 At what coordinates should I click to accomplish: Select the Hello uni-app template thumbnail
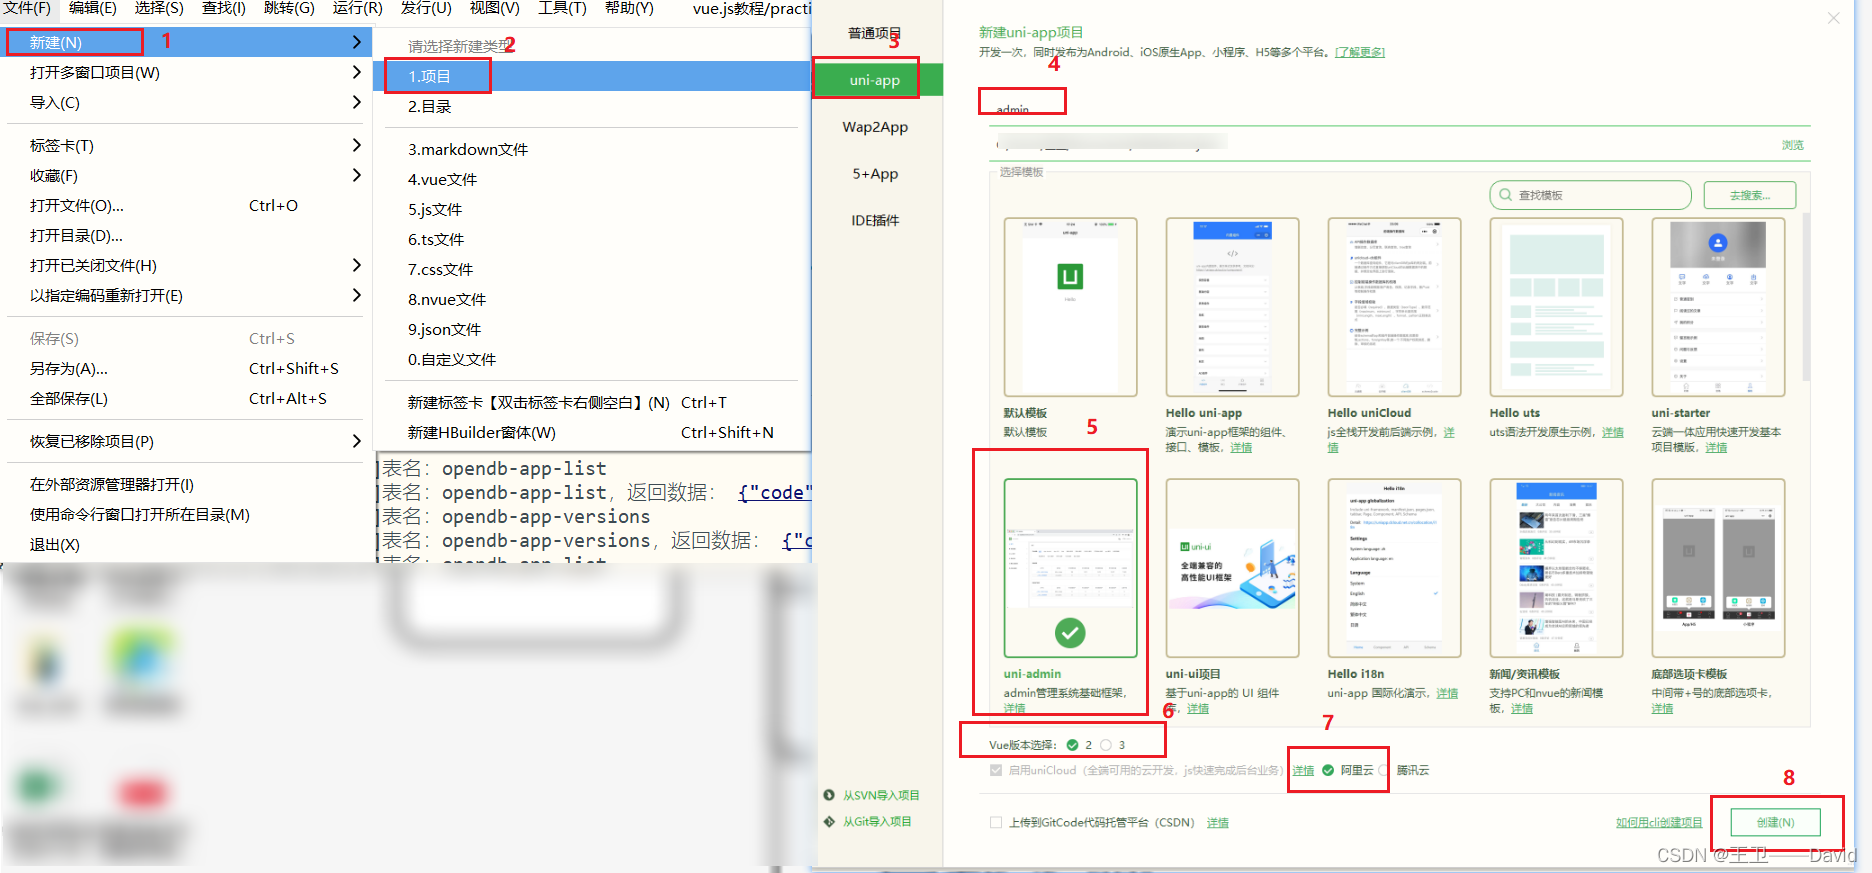pyautogui.click(x=1232, y=307)
